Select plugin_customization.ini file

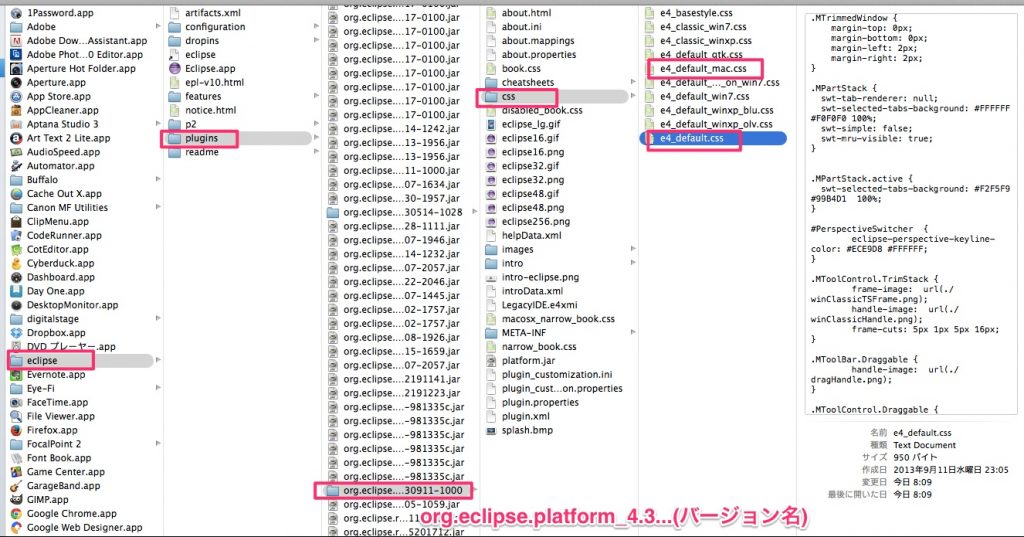coord(556,374)
